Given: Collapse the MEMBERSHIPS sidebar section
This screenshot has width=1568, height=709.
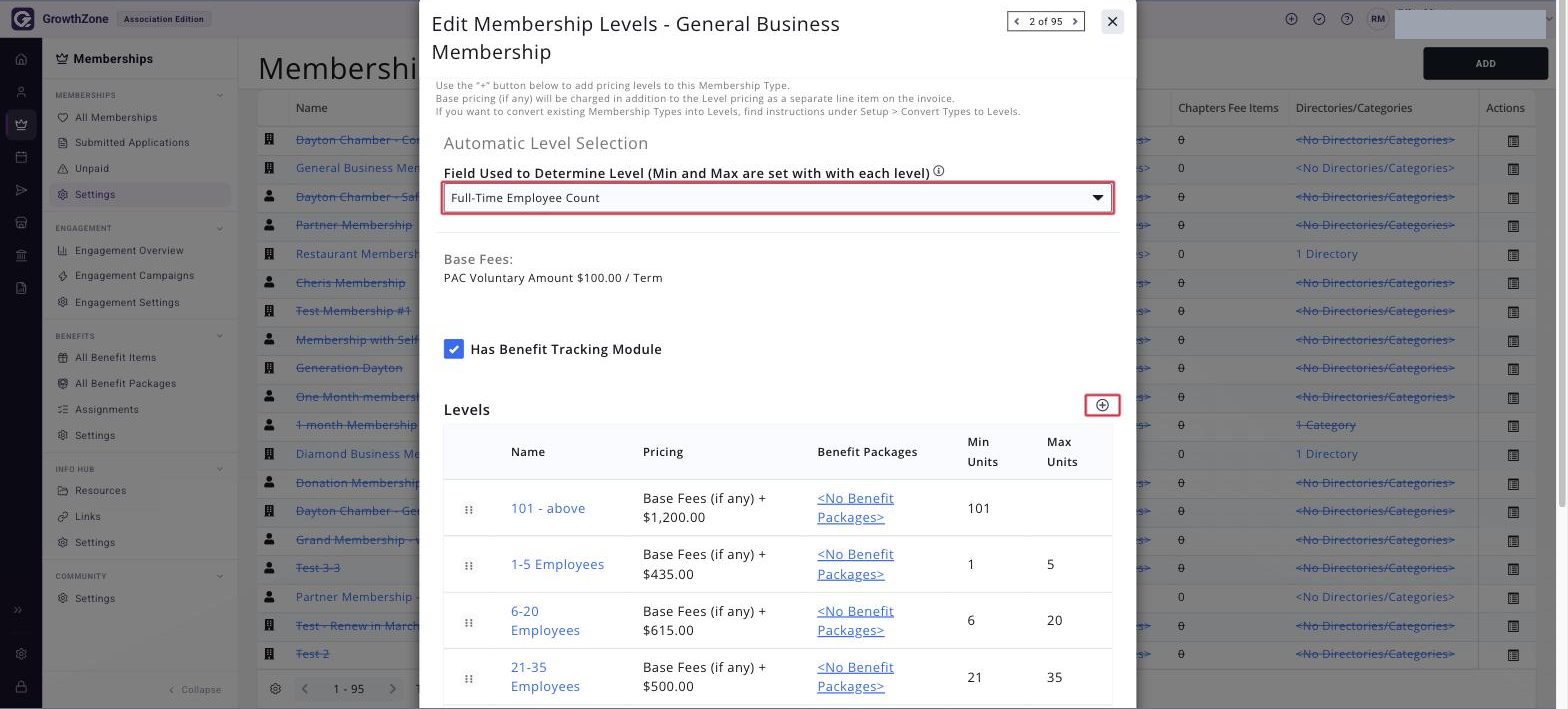Looking at the screenshot, I should click(x=220, y=95).
